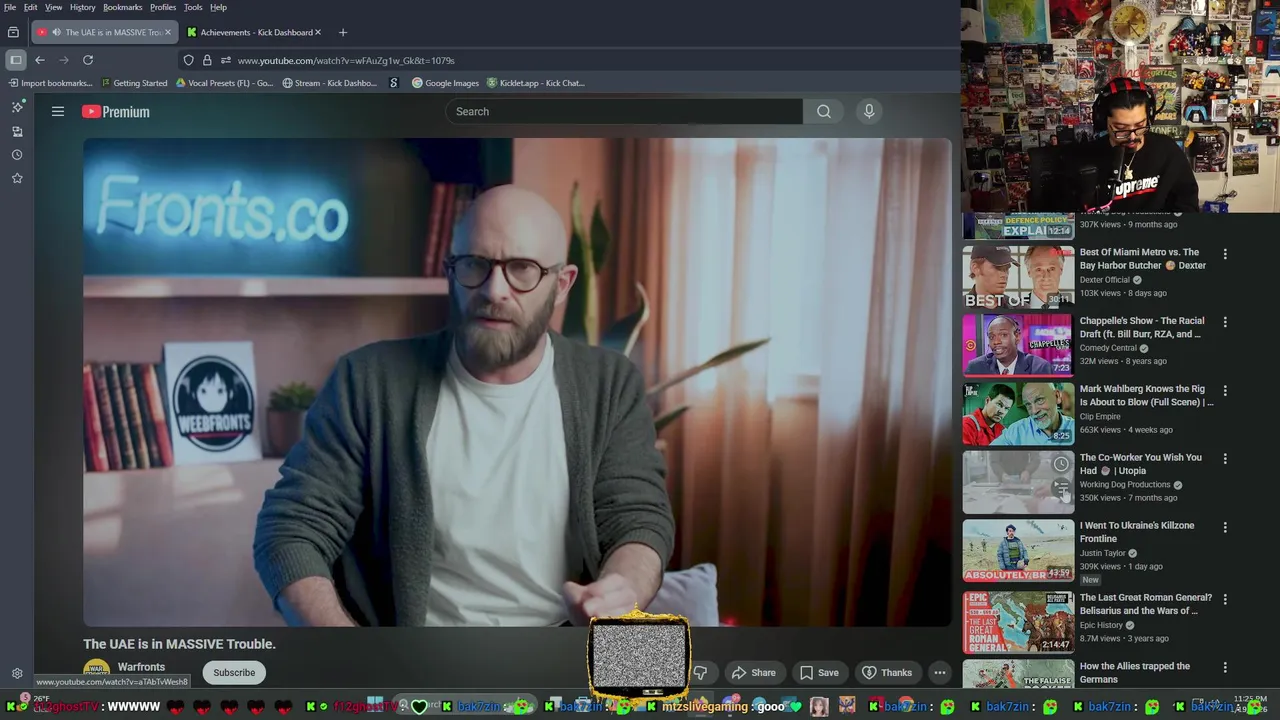Screen dimensions: 1280x720
Task: Share the video
Action: (x=754, y=673)
